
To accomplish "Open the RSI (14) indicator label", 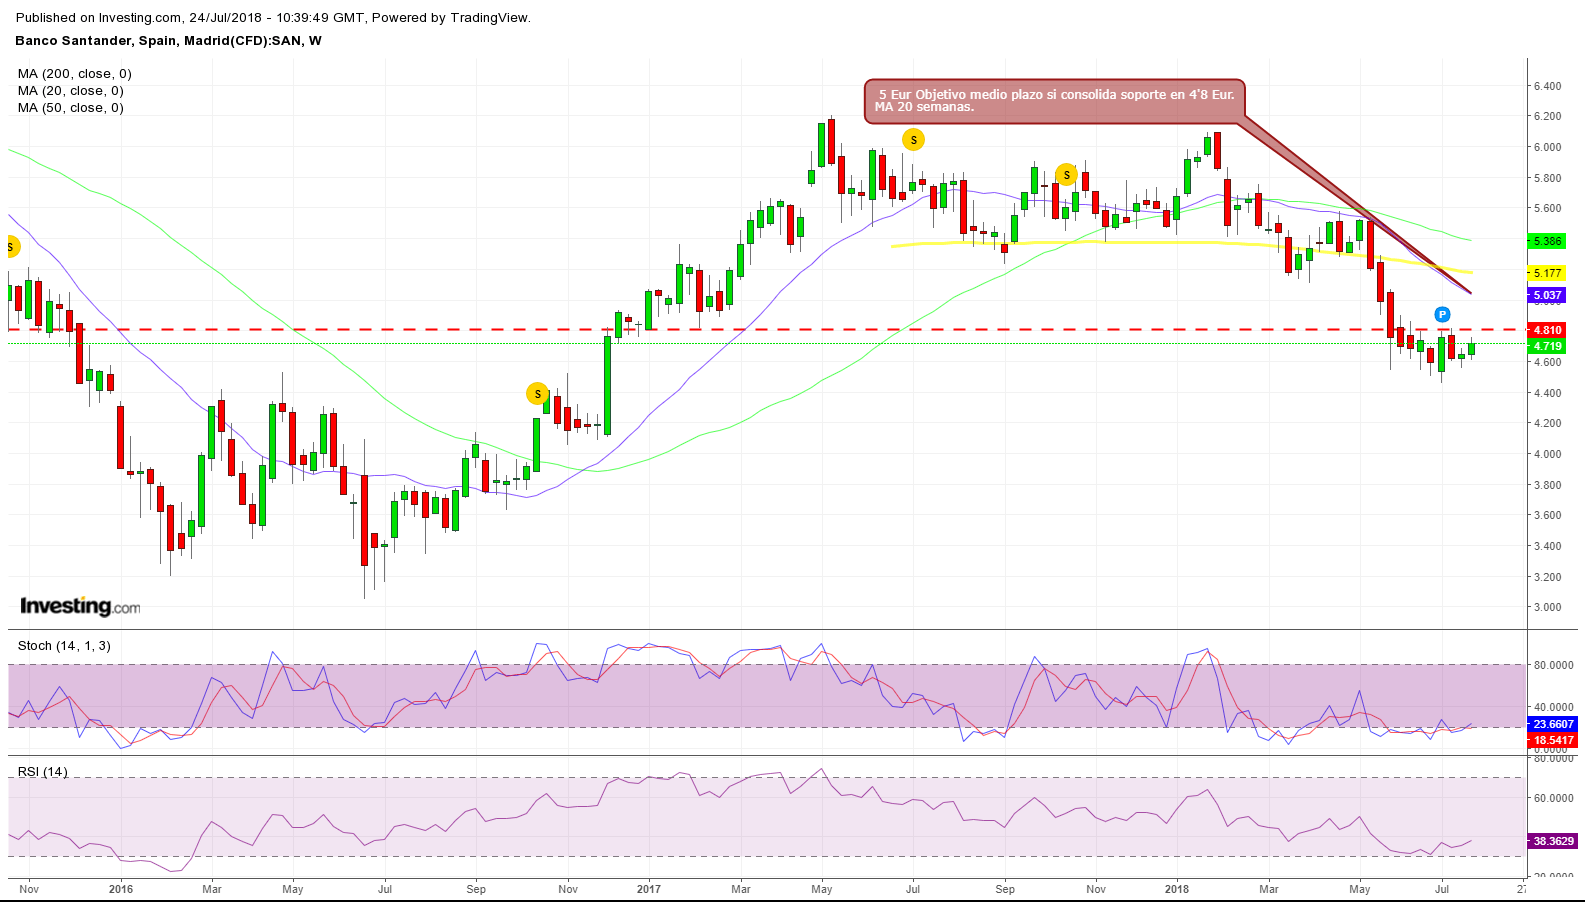I will coord(43,771).
